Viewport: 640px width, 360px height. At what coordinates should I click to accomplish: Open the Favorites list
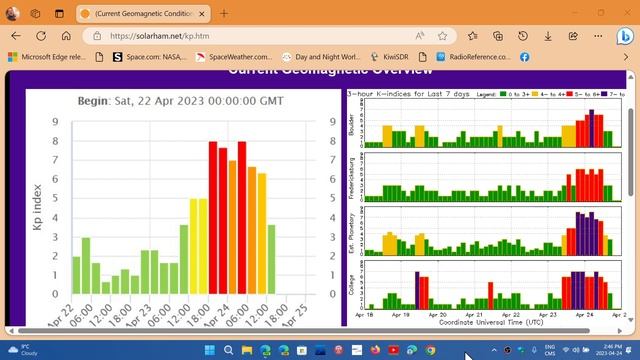pyautogui.click(x=473, y=36)
